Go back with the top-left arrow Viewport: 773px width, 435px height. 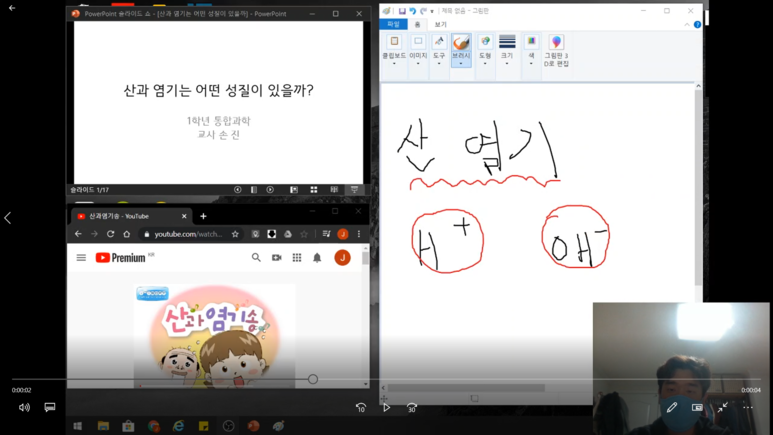(12, 8)
